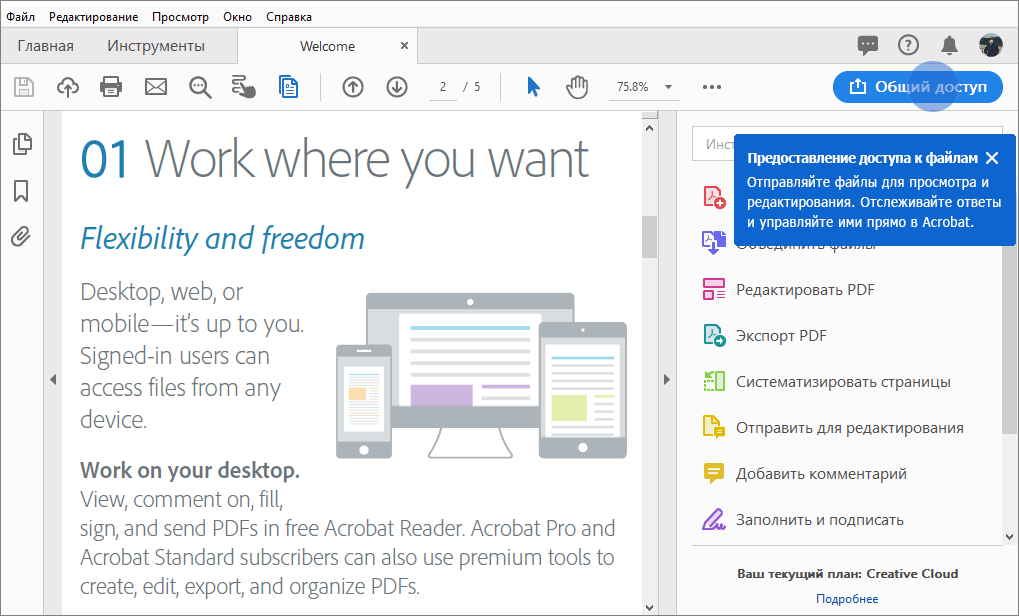Open the Page Thumbnails panel
Screen dimensions: 1019x616
(21, 144)
